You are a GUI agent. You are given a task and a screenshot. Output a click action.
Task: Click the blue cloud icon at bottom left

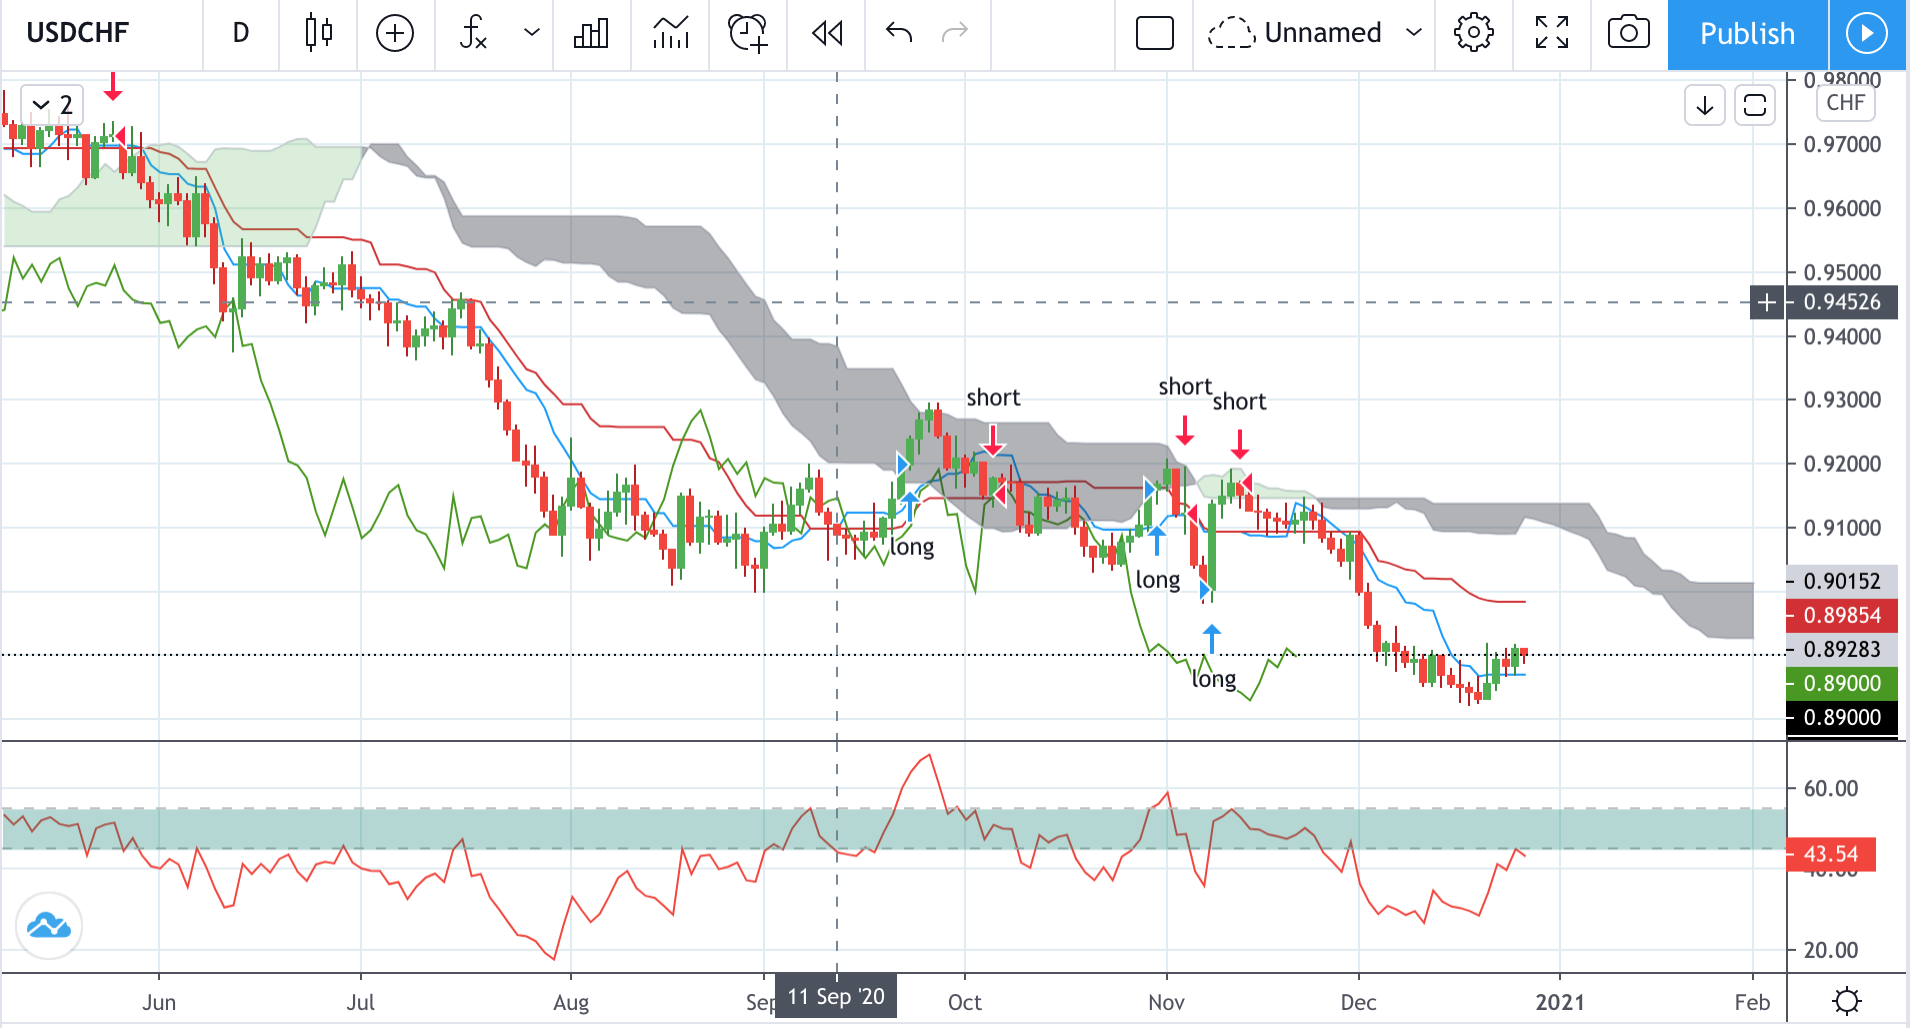49,926
